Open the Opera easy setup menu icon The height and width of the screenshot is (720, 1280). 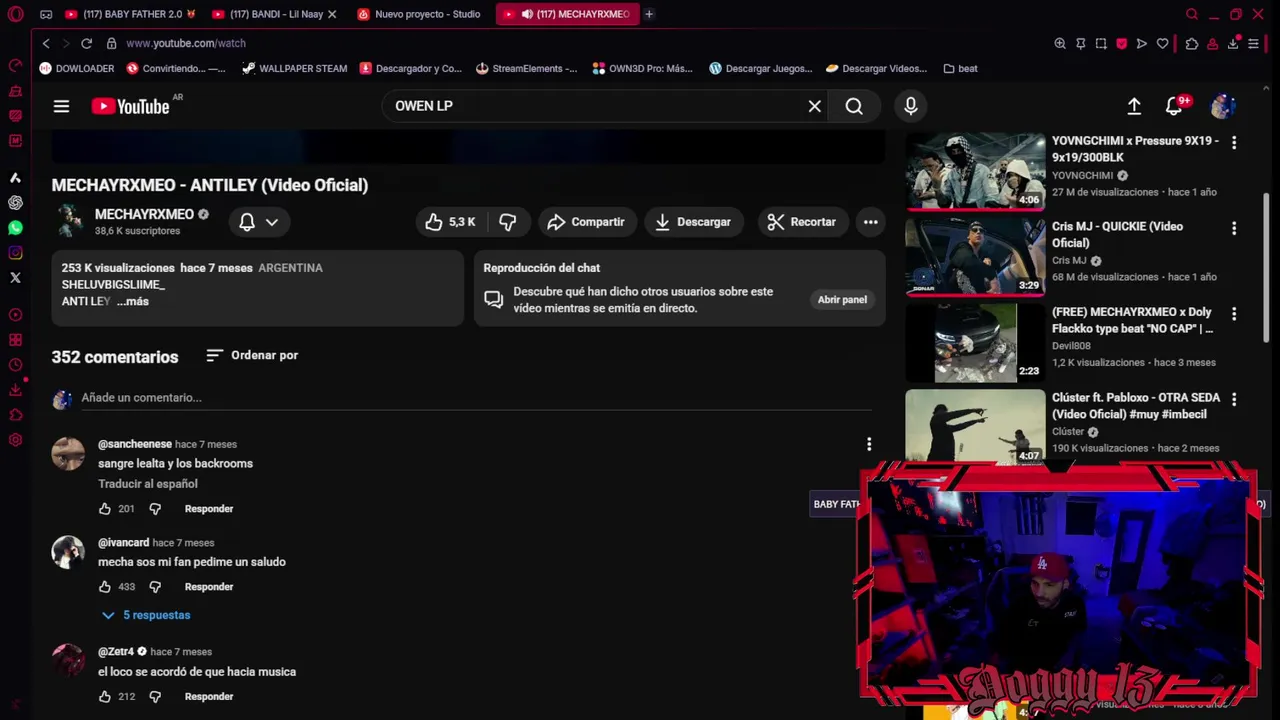[x=1253, y=44]
